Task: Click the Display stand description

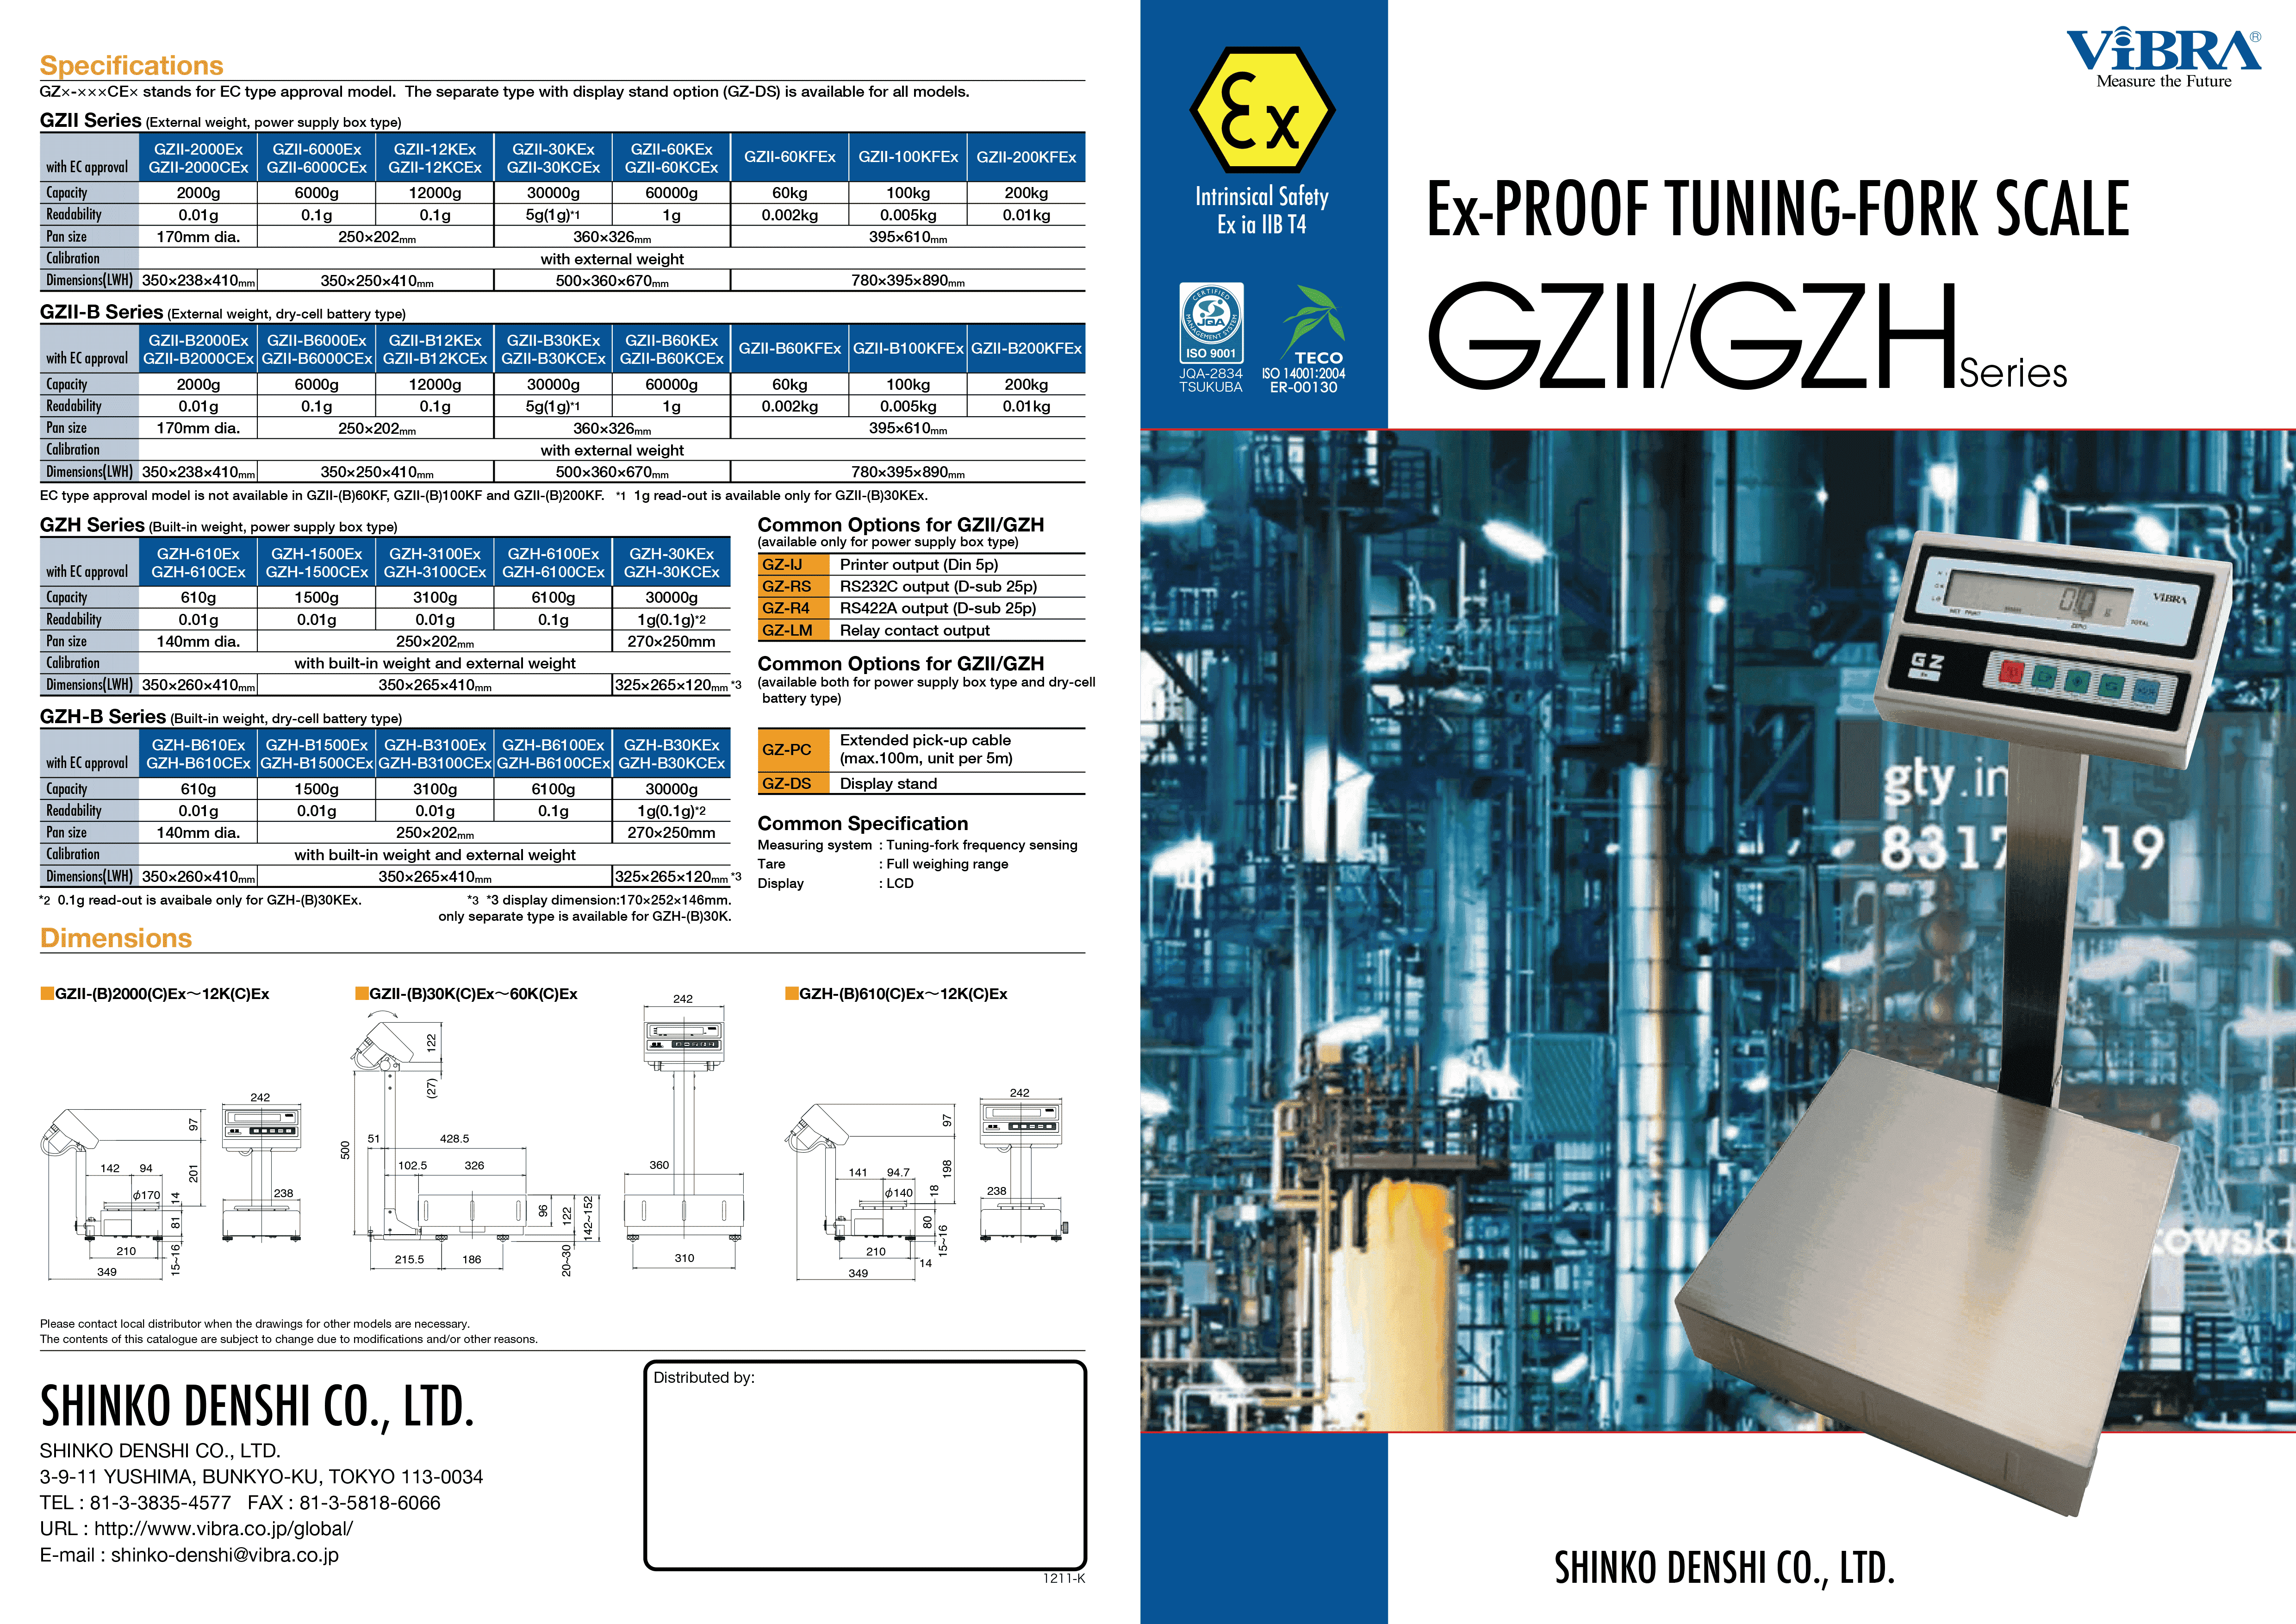Action: [888, 784]
